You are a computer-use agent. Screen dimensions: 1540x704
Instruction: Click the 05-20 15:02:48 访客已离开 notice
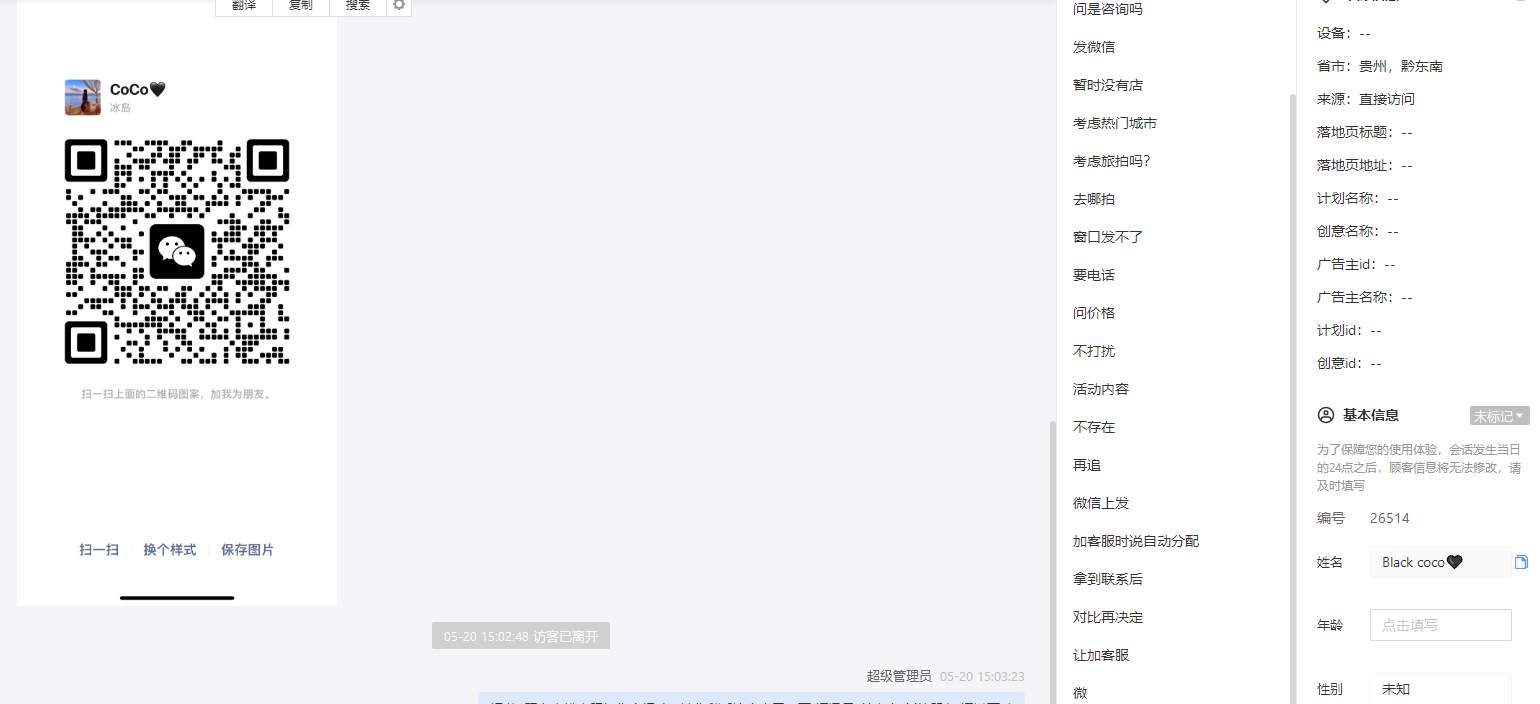521,636
